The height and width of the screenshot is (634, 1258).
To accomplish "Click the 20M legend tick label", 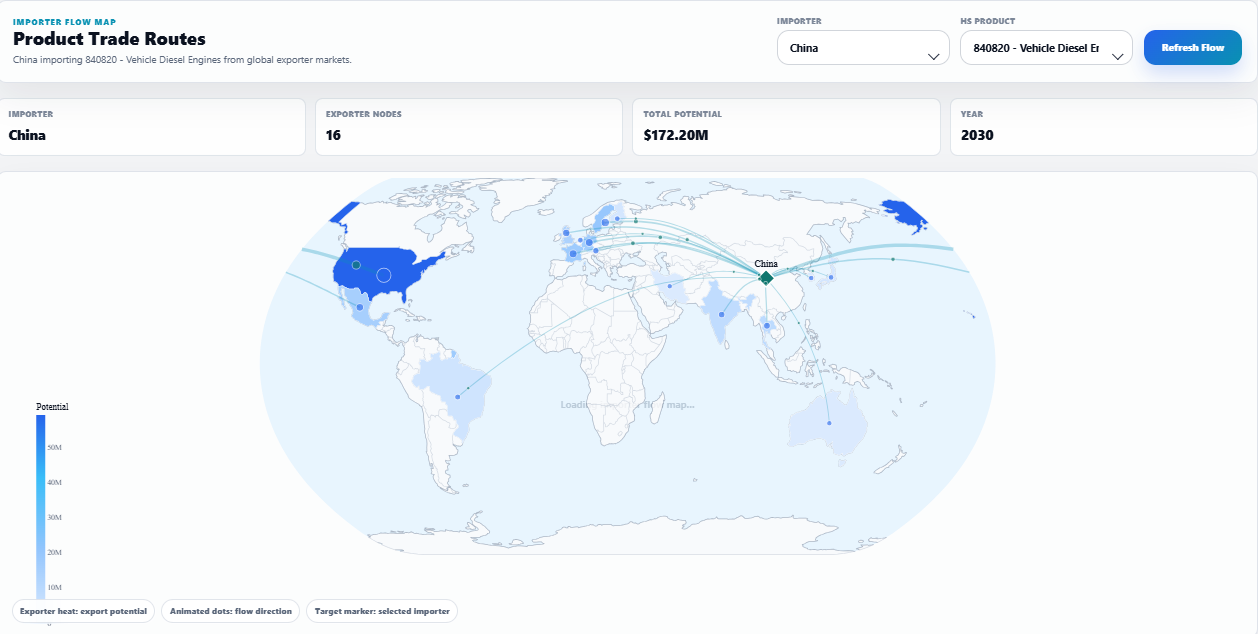I will pos(55,552).
